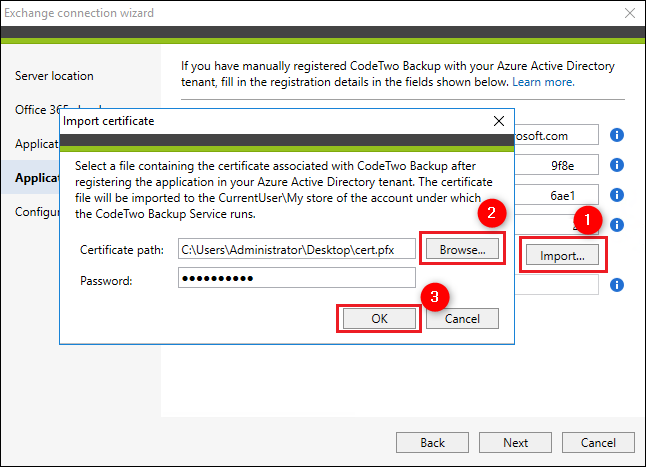Go Back in the wizard
Image resolution: width=646 pixels, height=467 pixels.
pyautogui.click(x=432, y=443)
